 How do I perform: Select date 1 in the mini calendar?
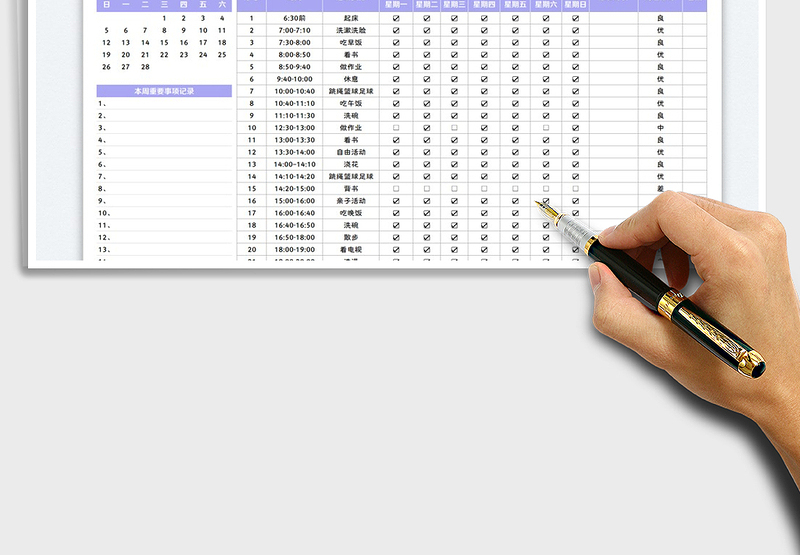[x=164, y=18]
